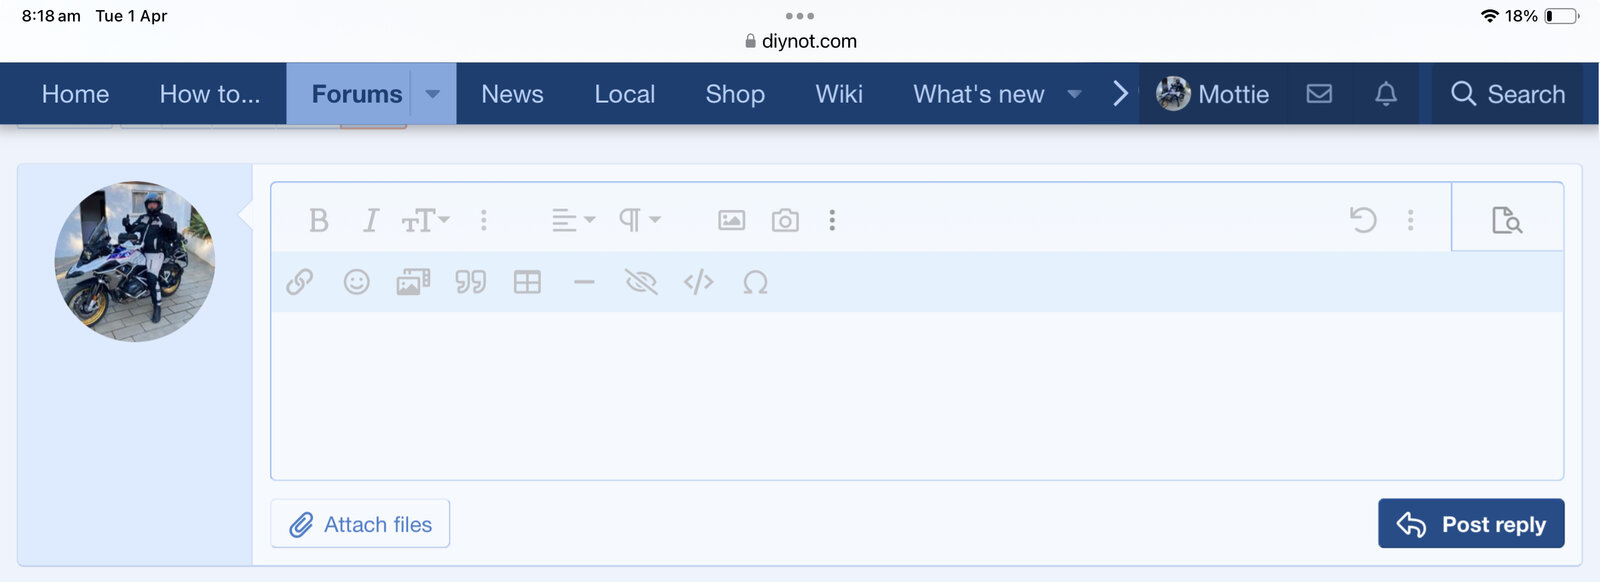Go to the Wiki menu item
The width and height of the screenshot is (1600, 582).
point(838,94)
